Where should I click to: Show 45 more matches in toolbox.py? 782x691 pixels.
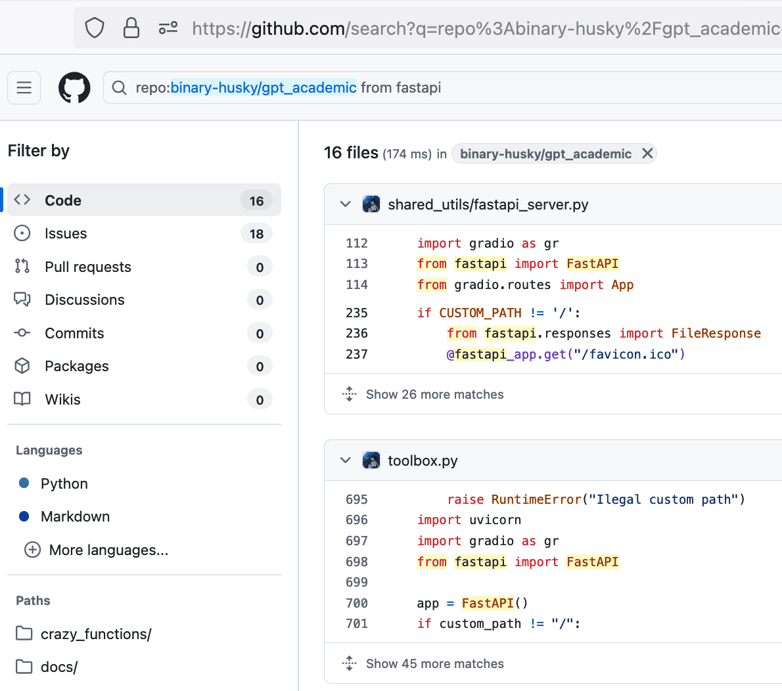[434, 664]
